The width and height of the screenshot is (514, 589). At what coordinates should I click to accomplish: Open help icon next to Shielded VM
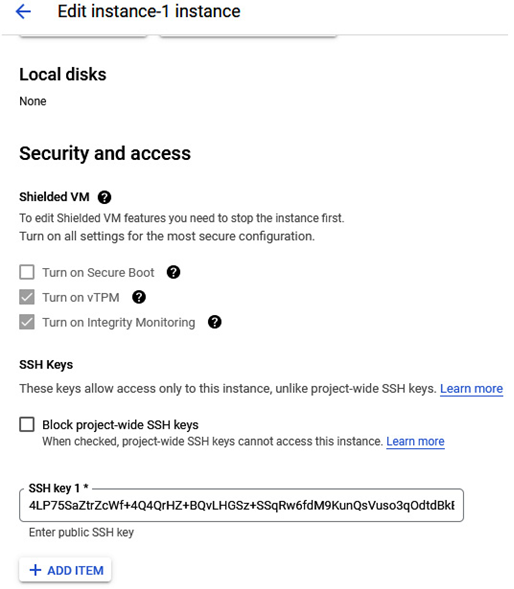coord(104,197)
